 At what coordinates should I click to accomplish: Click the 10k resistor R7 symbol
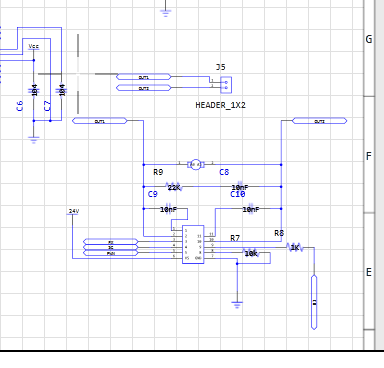point(250,253)
